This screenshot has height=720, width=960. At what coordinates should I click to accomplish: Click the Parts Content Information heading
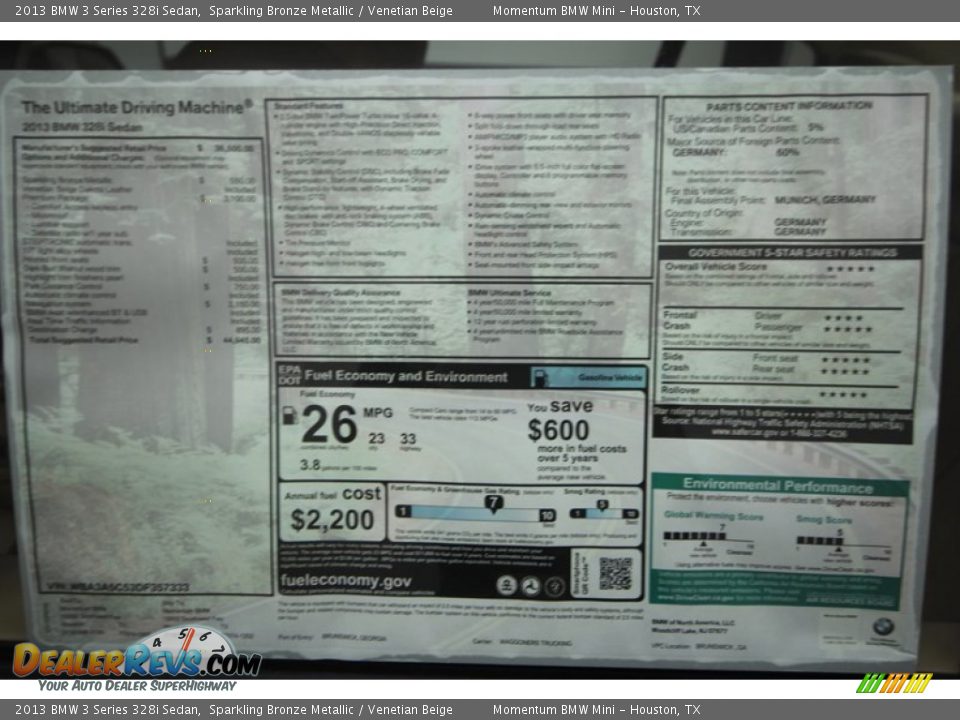click(789, 106)
